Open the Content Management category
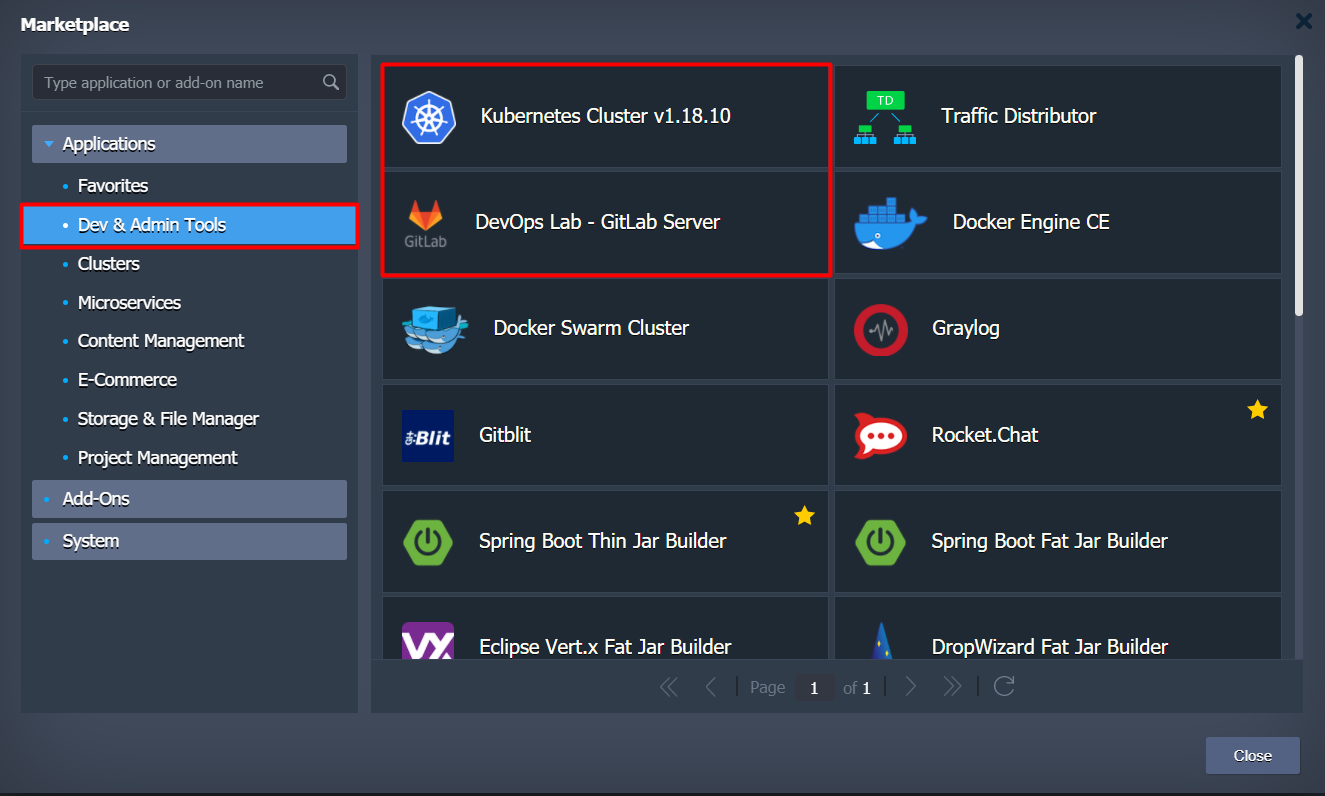 (x=161, y=341)
